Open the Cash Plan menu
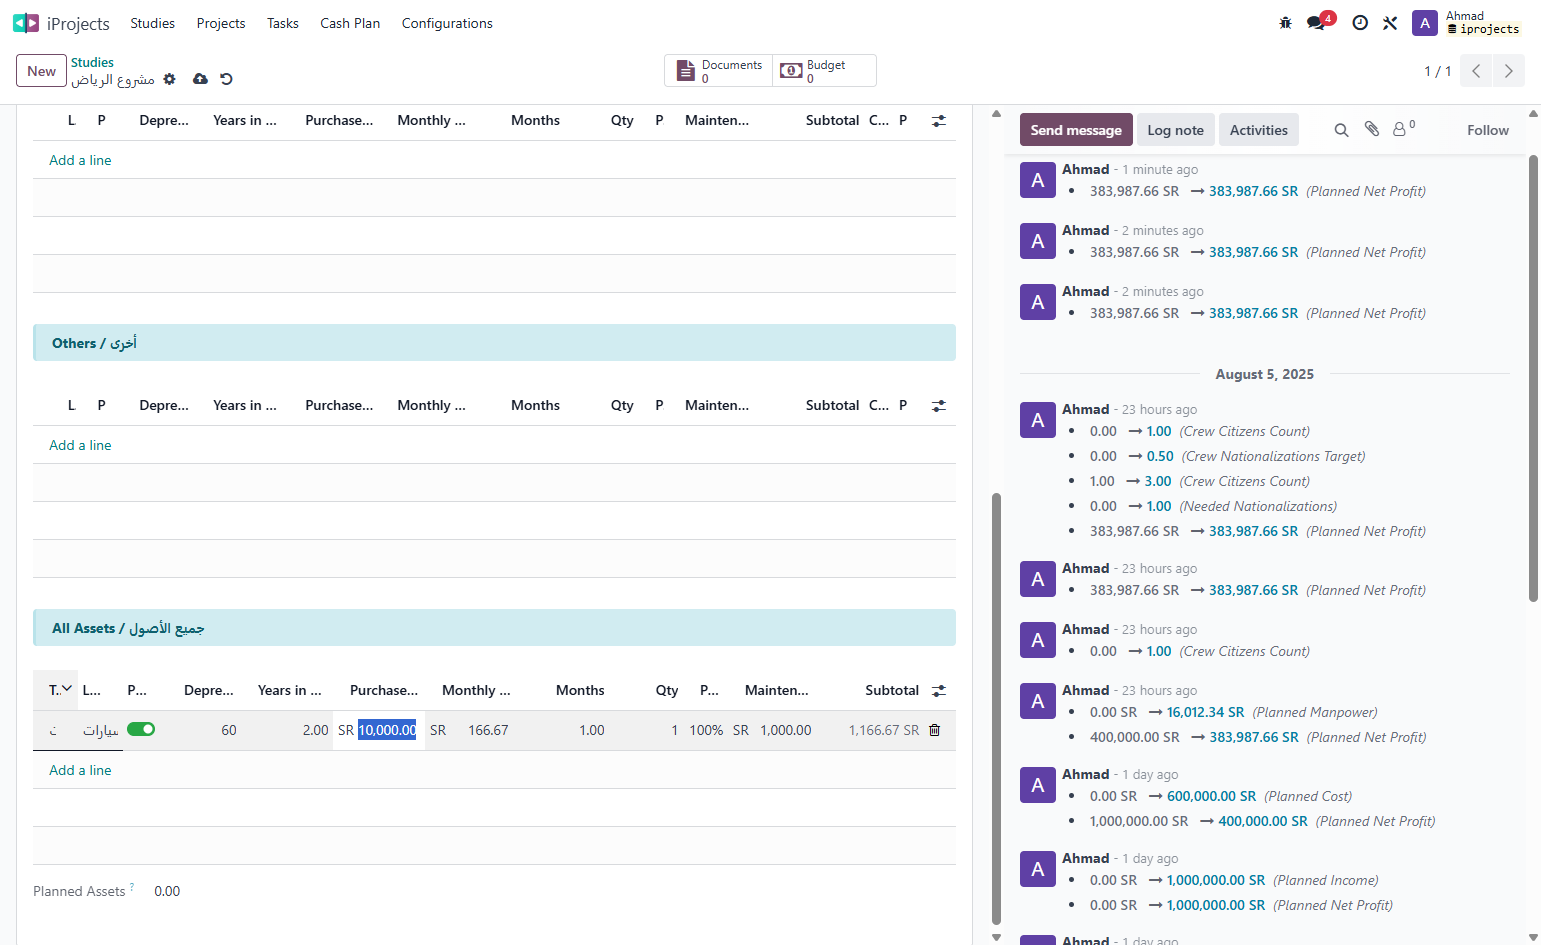 350,23
